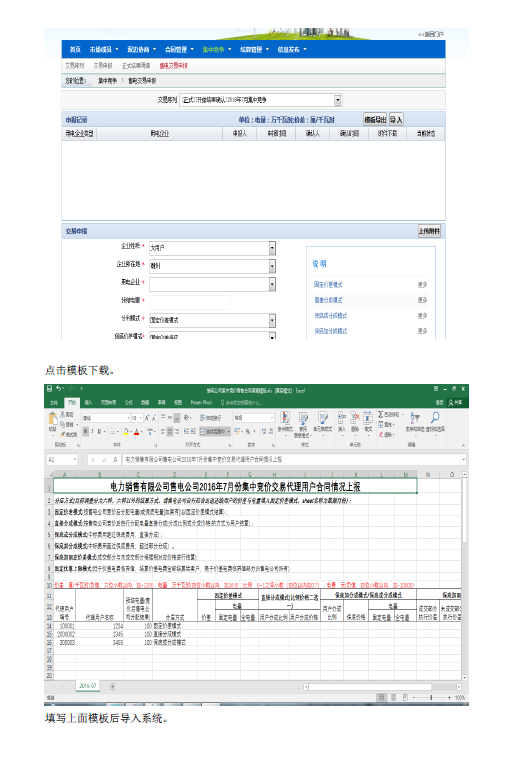
Task: Toggle italic formatting in Excel ribbon
Action: [x=92, y=431]
